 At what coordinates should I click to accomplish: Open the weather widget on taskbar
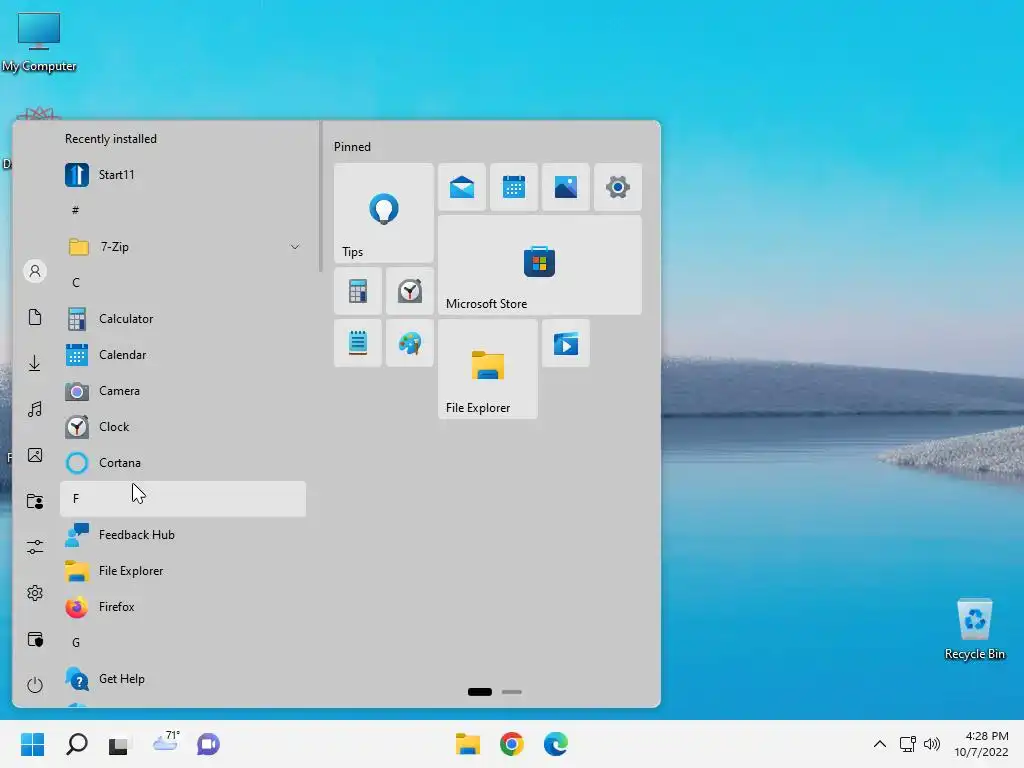pos(166,742)
